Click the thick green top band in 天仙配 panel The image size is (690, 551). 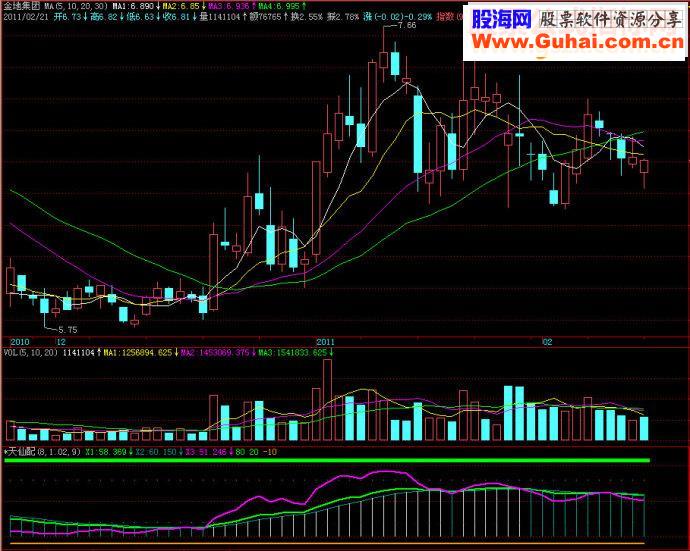tap(327, 460)
